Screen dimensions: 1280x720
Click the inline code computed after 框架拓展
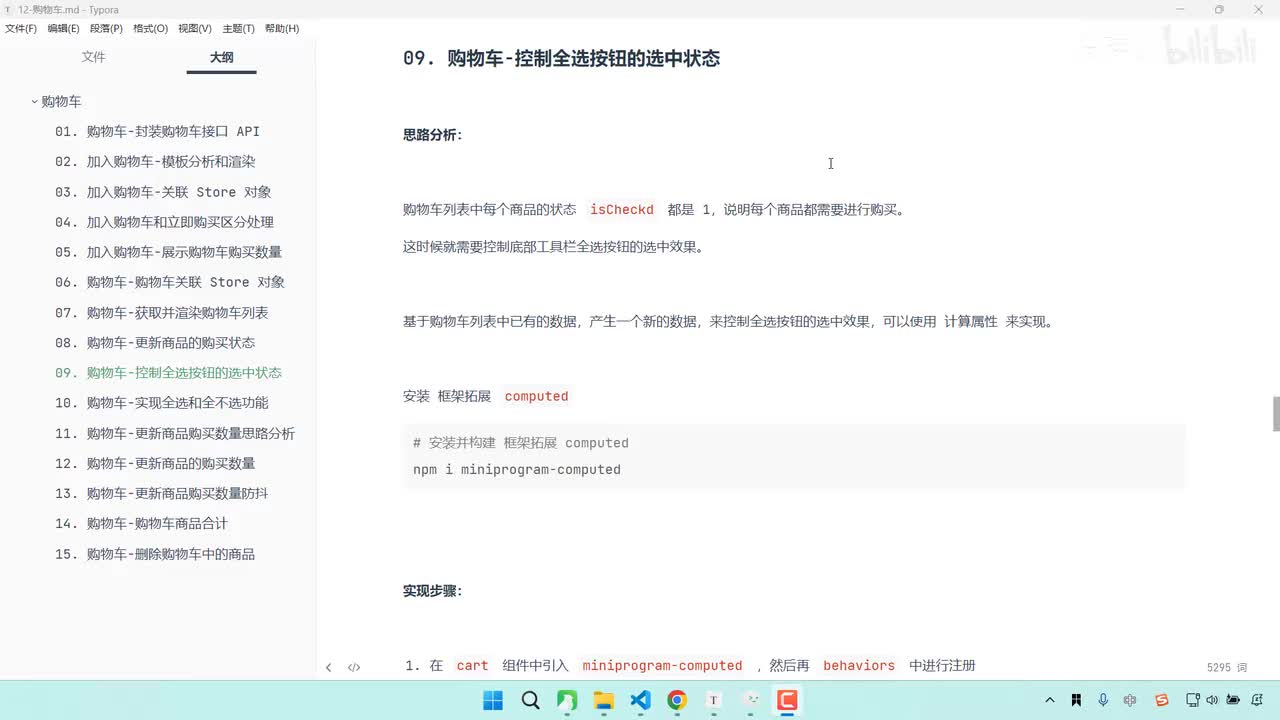coord(536,396)
